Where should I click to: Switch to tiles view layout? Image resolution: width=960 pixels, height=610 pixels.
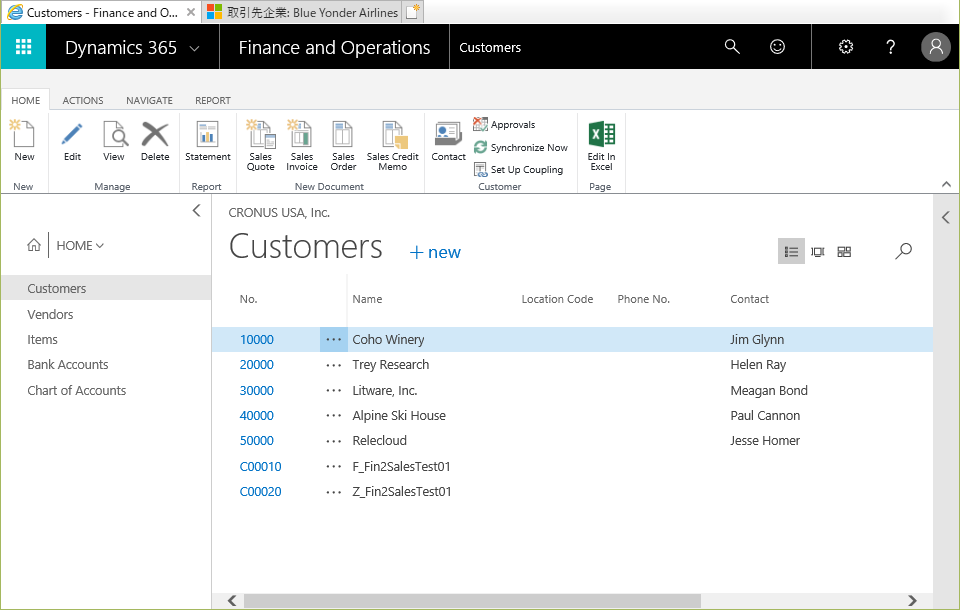coord(844,252)
